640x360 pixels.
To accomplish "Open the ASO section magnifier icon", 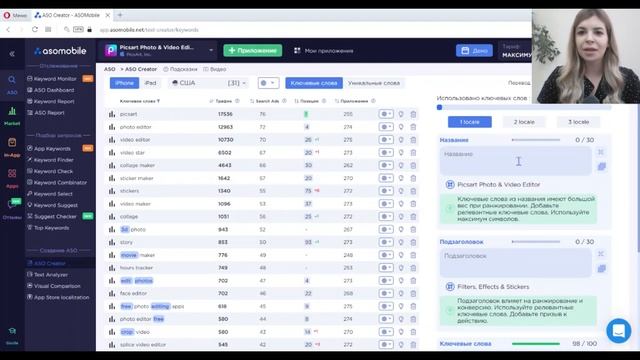I will (x=12, y=80).
